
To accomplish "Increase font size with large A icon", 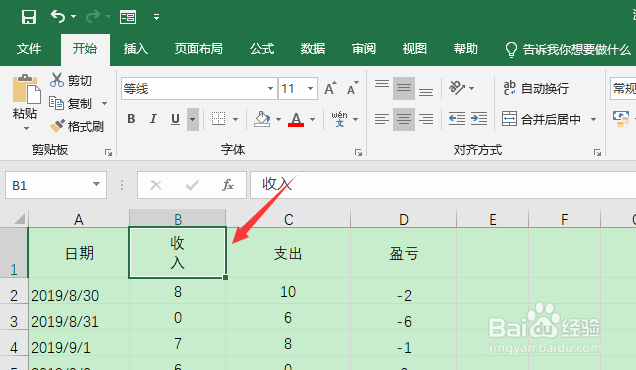I will coord(331,88).
